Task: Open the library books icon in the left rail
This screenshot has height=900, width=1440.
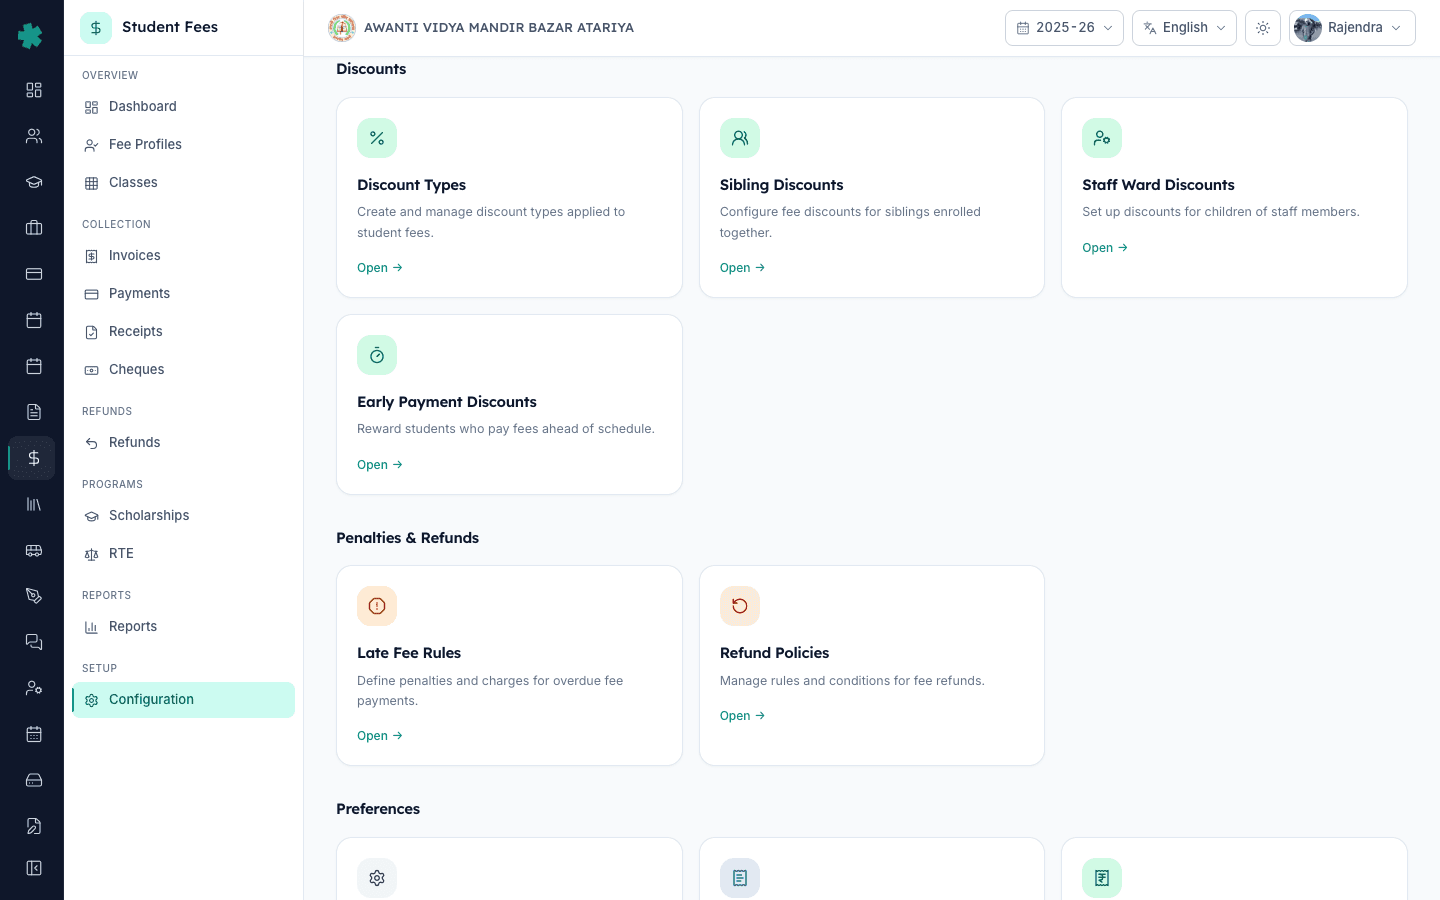Action: click(x=34, y=504)
